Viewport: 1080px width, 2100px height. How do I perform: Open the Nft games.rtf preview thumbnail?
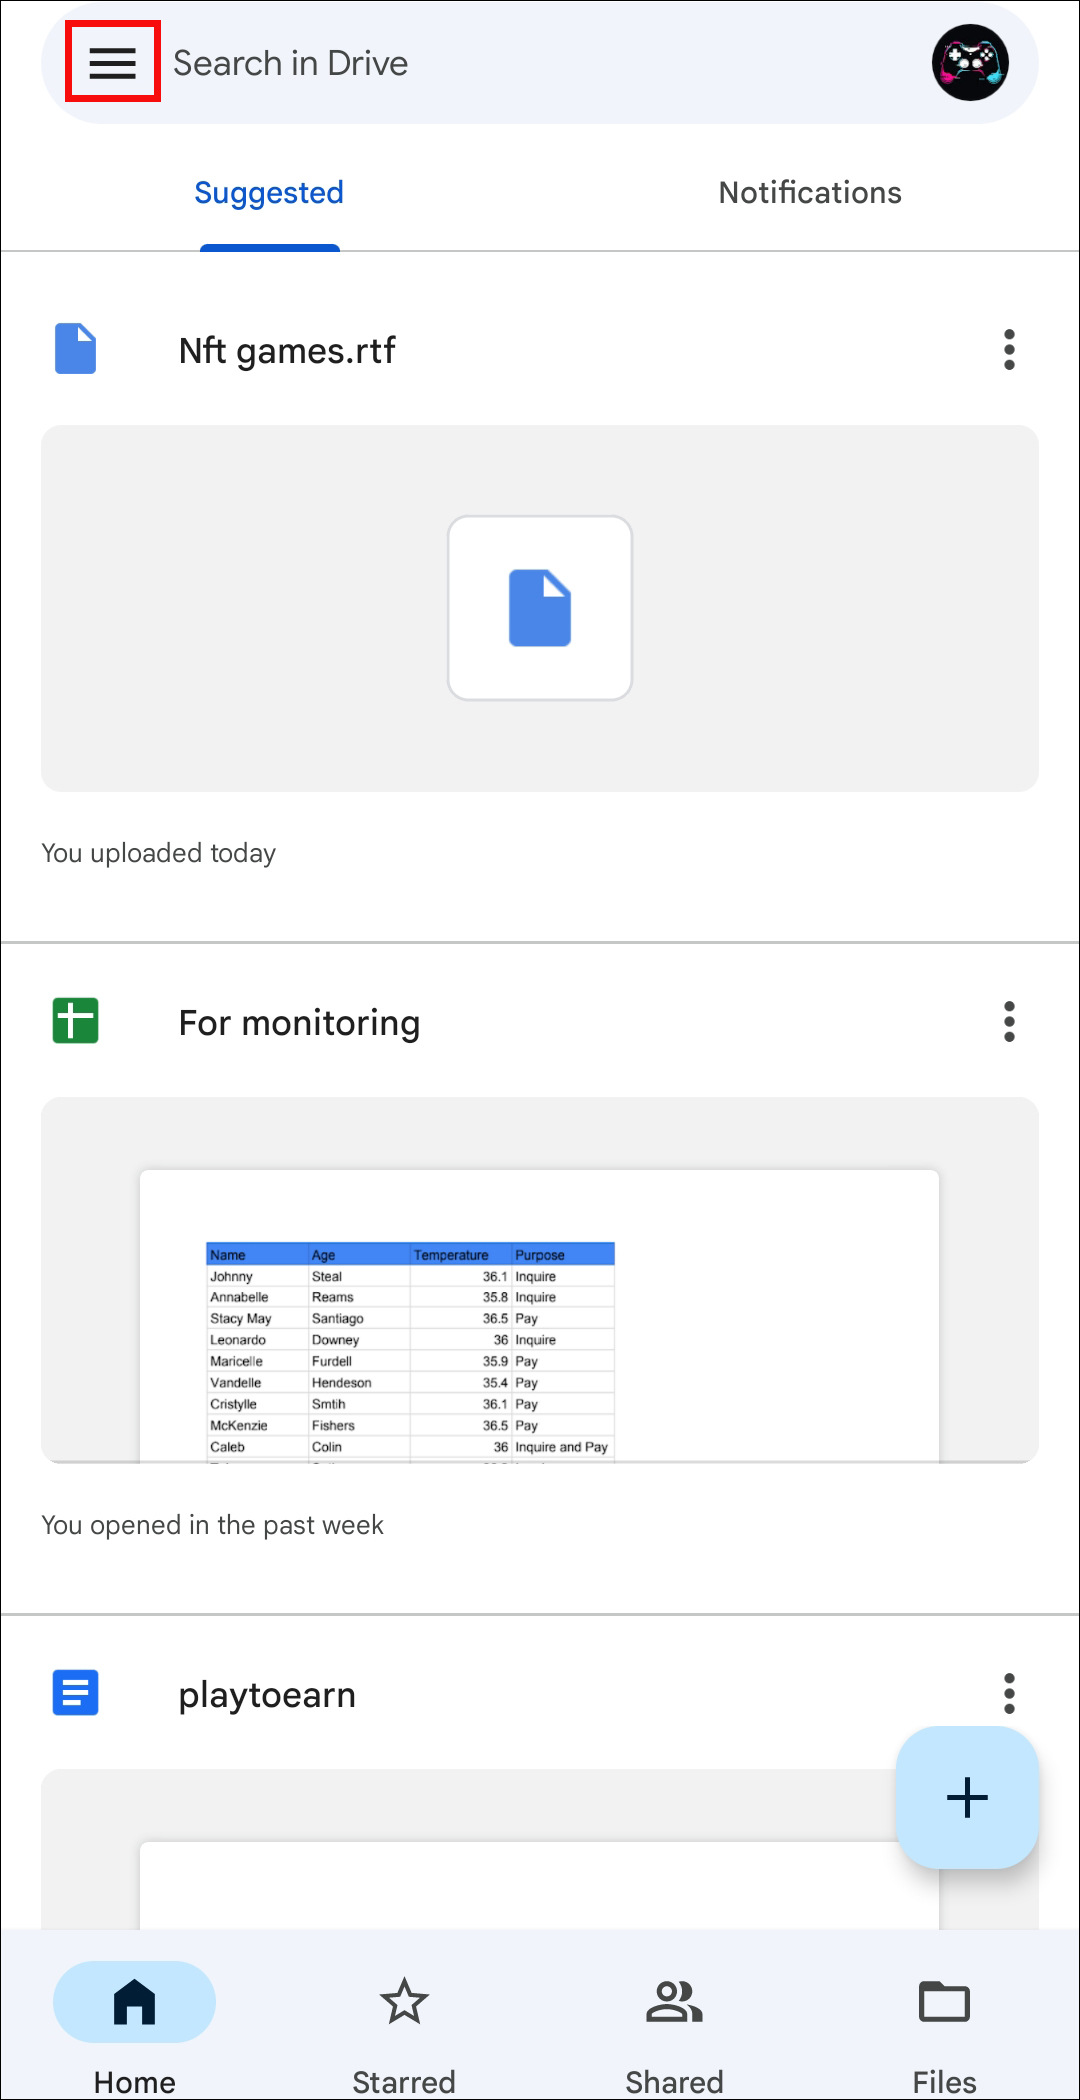(540, 608)
